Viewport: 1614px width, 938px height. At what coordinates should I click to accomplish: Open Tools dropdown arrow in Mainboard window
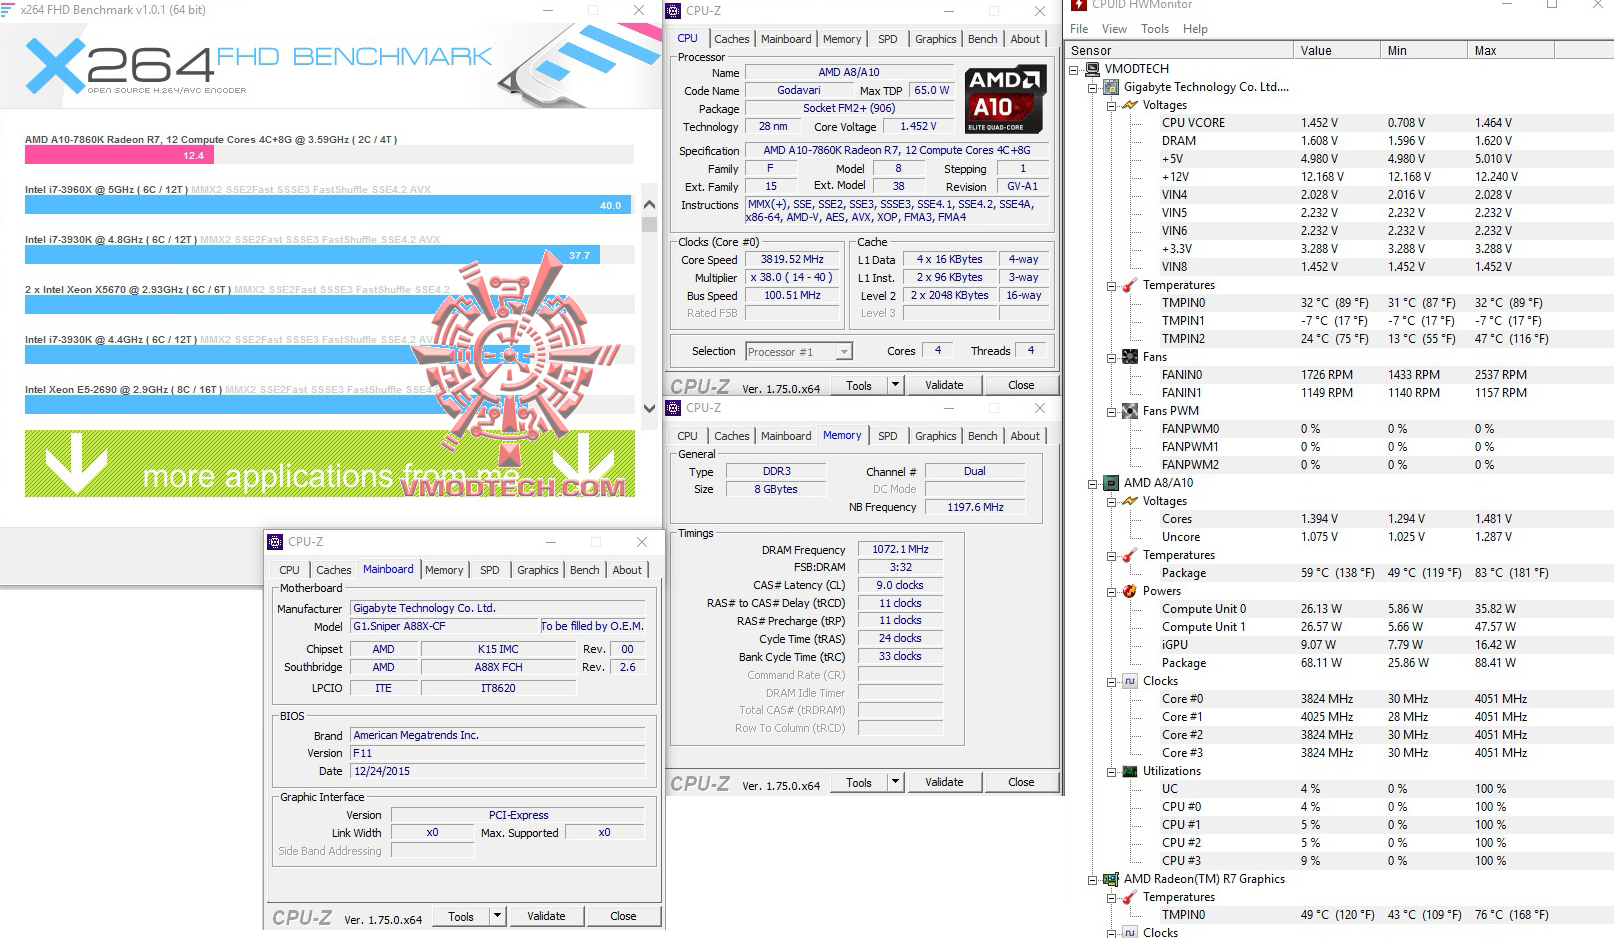pyautogui.click(x=497, y=916)
